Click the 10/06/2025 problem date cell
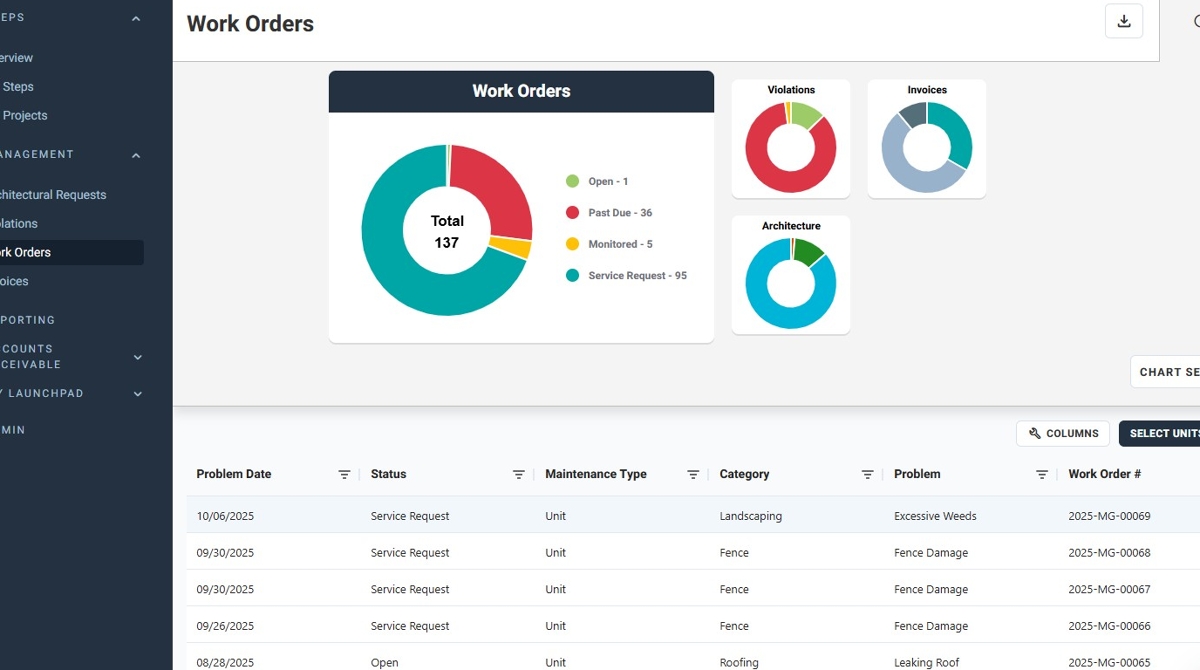The width and height of the screenshot is (1200, 670). tap(225, 517)
